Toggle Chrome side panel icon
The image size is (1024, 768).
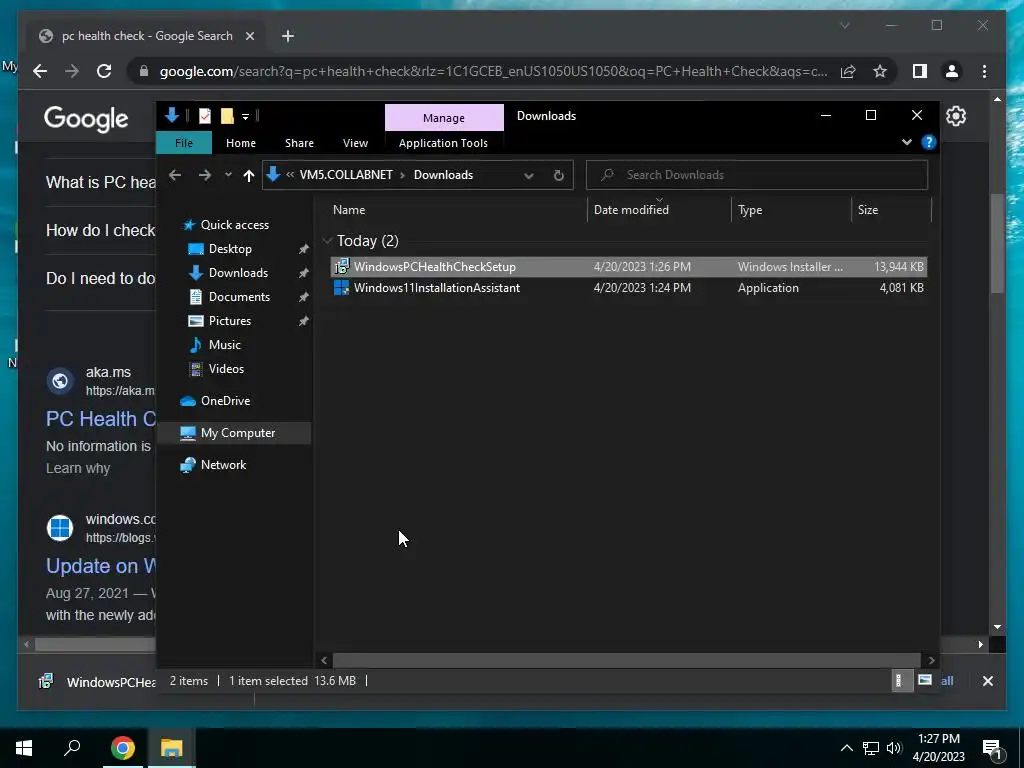pyautogui.click(x=920, y=71)
